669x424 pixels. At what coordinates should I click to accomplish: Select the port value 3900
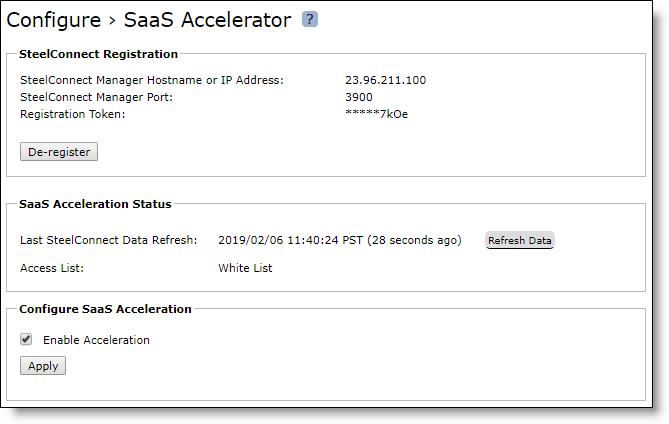pos(359,97)
